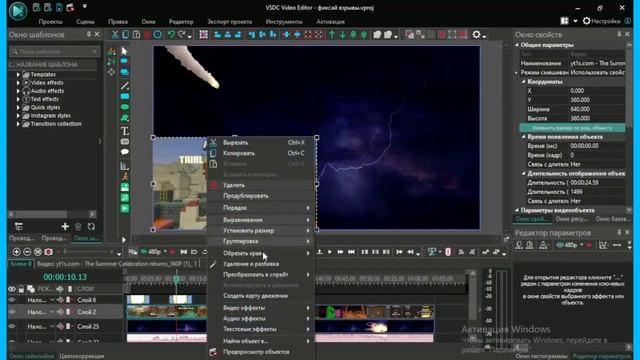This screenshot has width=640, height=360.
Task: Expand the Text effects tree node
Action: [x=18, y=99]
